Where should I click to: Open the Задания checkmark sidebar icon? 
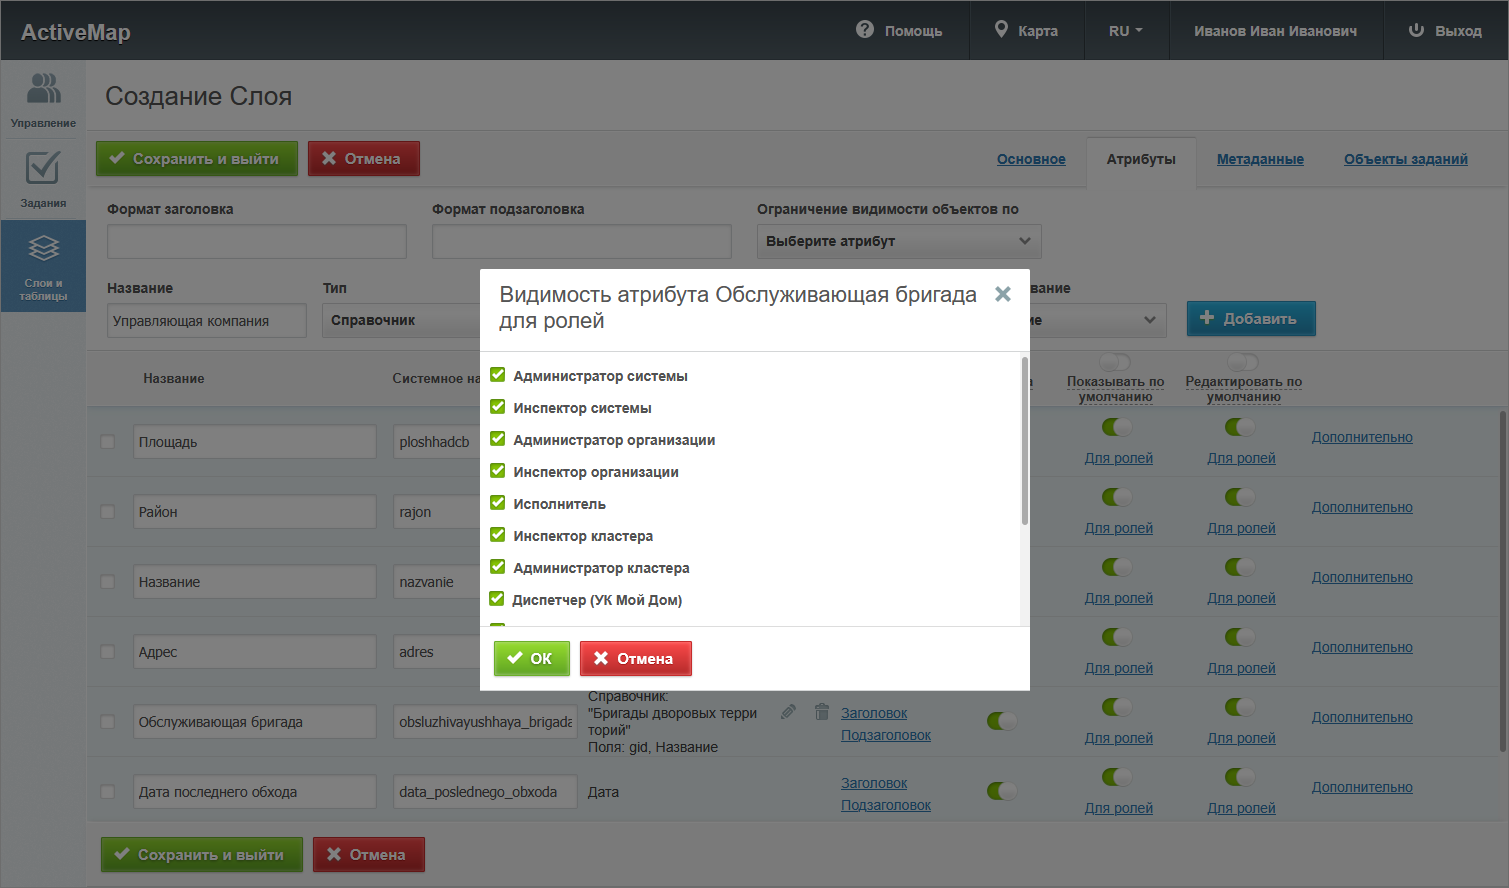43,168
